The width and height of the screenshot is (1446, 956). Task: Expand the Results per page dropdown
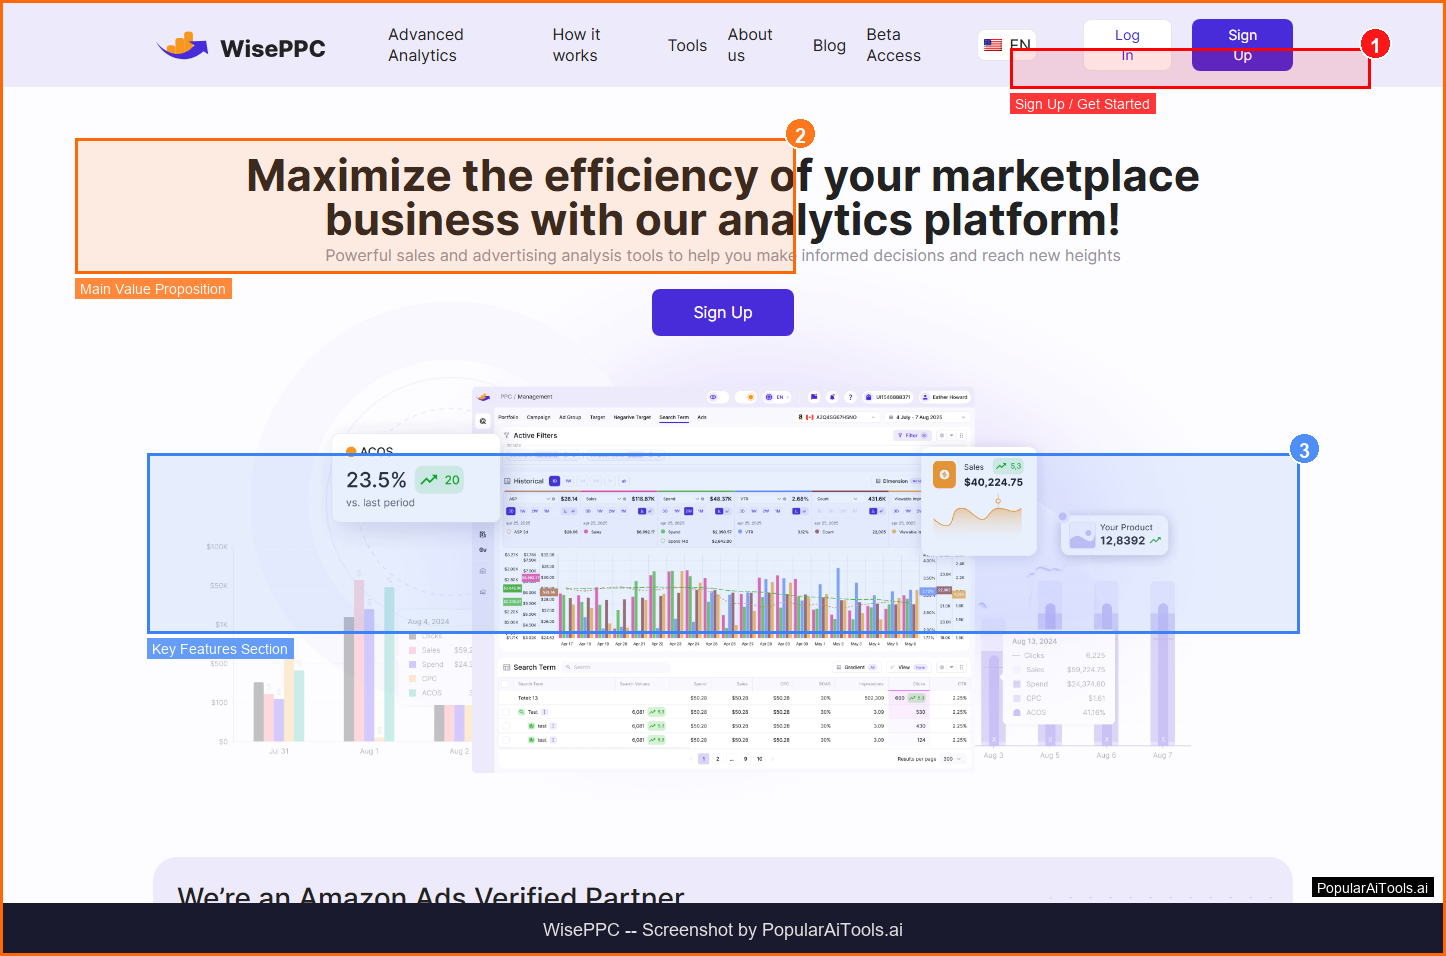(951, 759)
